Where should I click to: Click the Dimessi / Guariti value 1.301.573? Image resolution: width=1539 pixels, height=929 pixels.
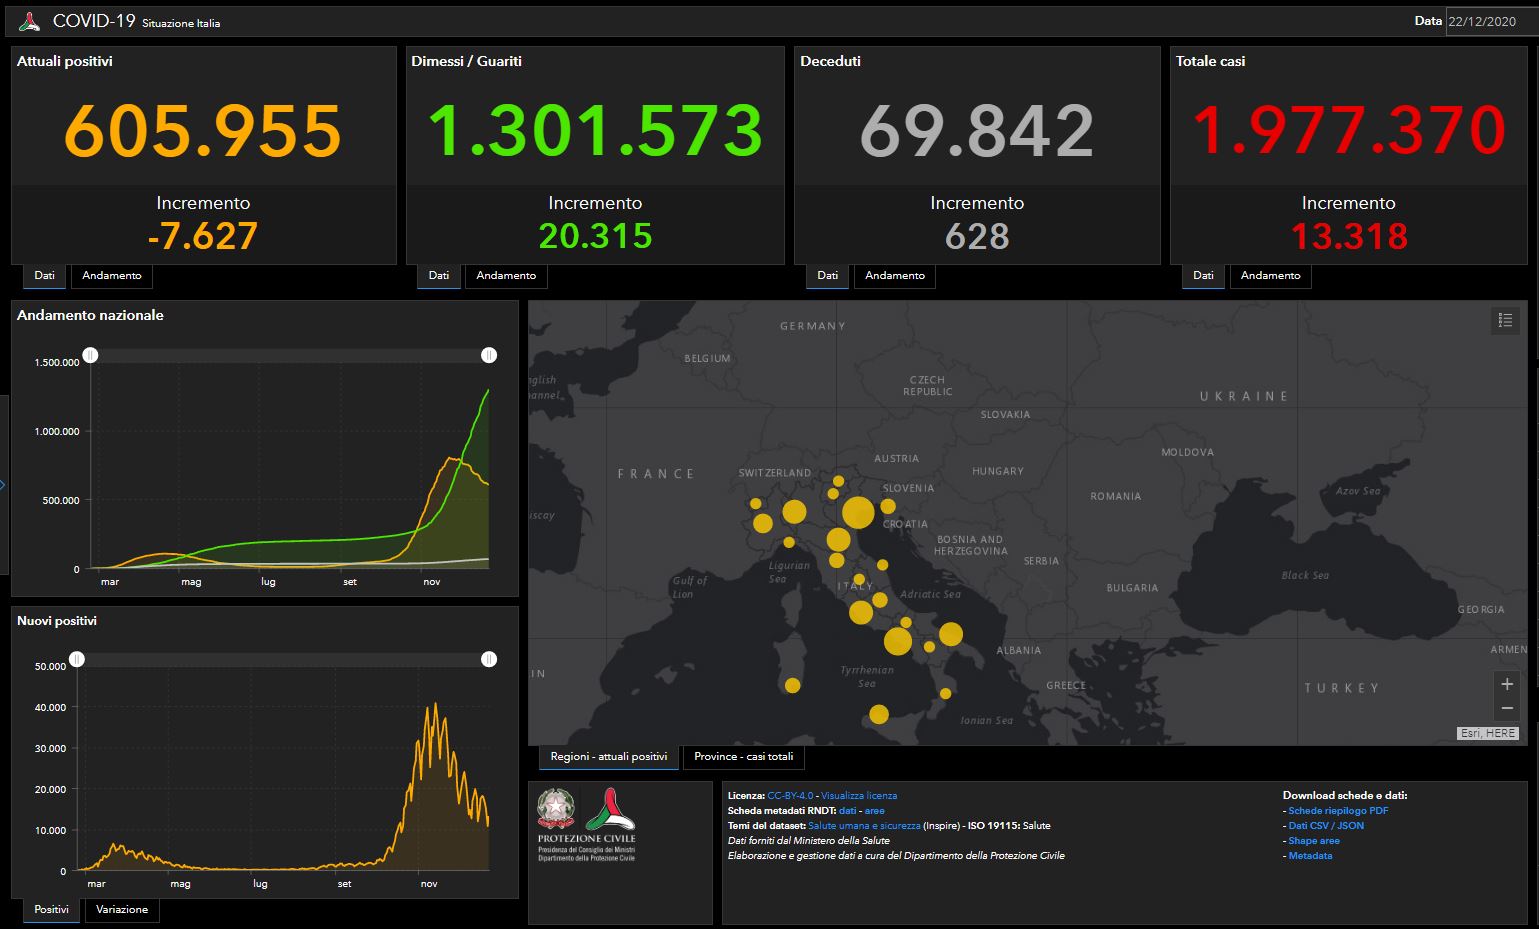click(x=596, y=131)
